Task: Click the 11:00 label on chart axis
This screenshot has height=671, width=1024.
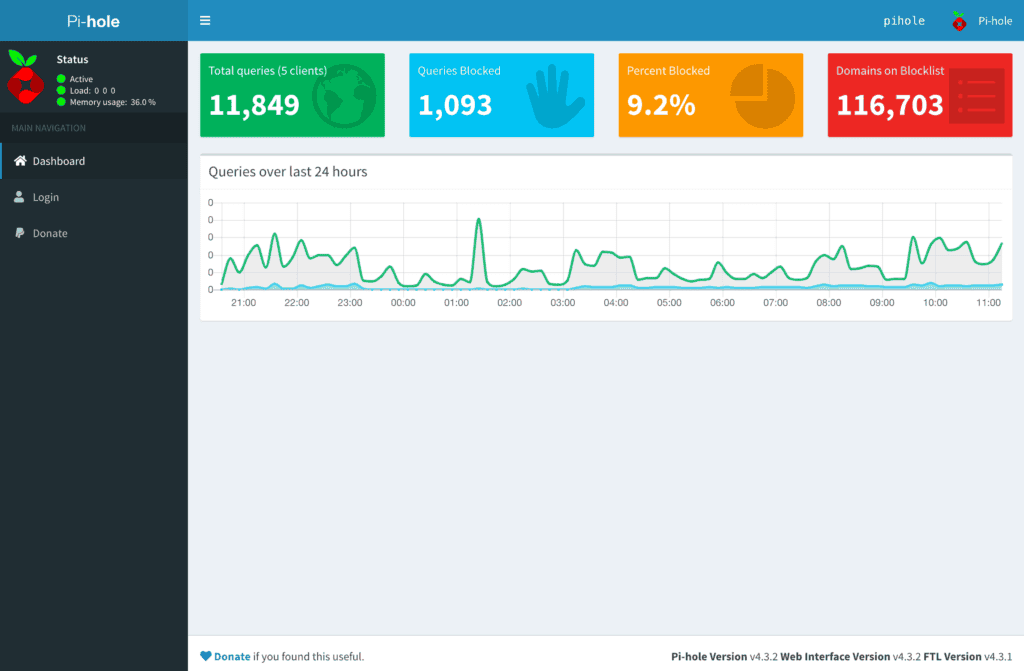Action: click(988, 303)
